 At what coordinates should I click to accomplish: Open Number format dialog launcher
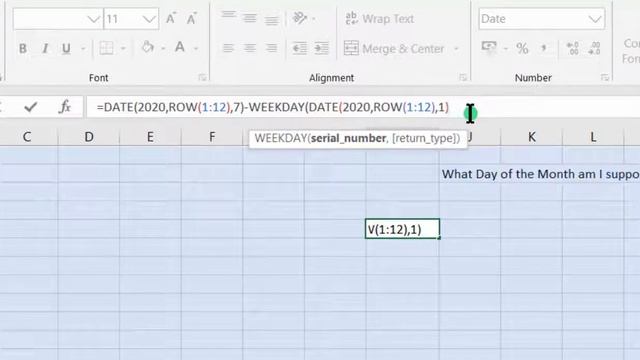(x=605, y=77)
